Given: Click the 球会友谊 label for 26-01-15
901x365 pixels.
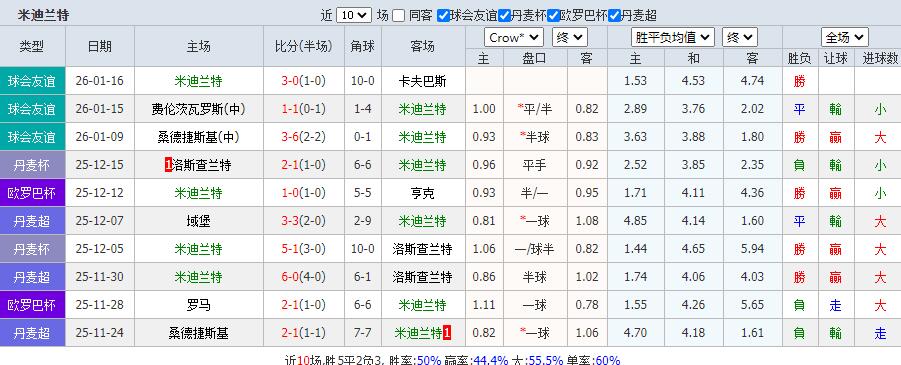Looking at the screenshot, I should point(32,109).
